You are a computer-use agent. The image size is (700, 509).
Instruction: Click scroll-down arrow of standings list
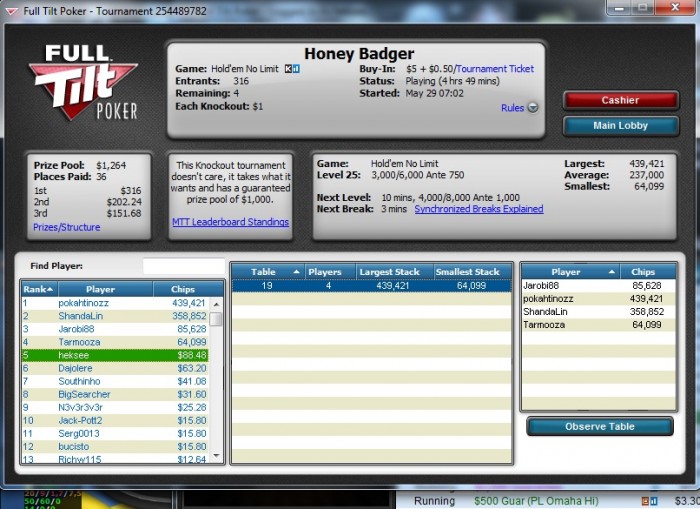216,455
